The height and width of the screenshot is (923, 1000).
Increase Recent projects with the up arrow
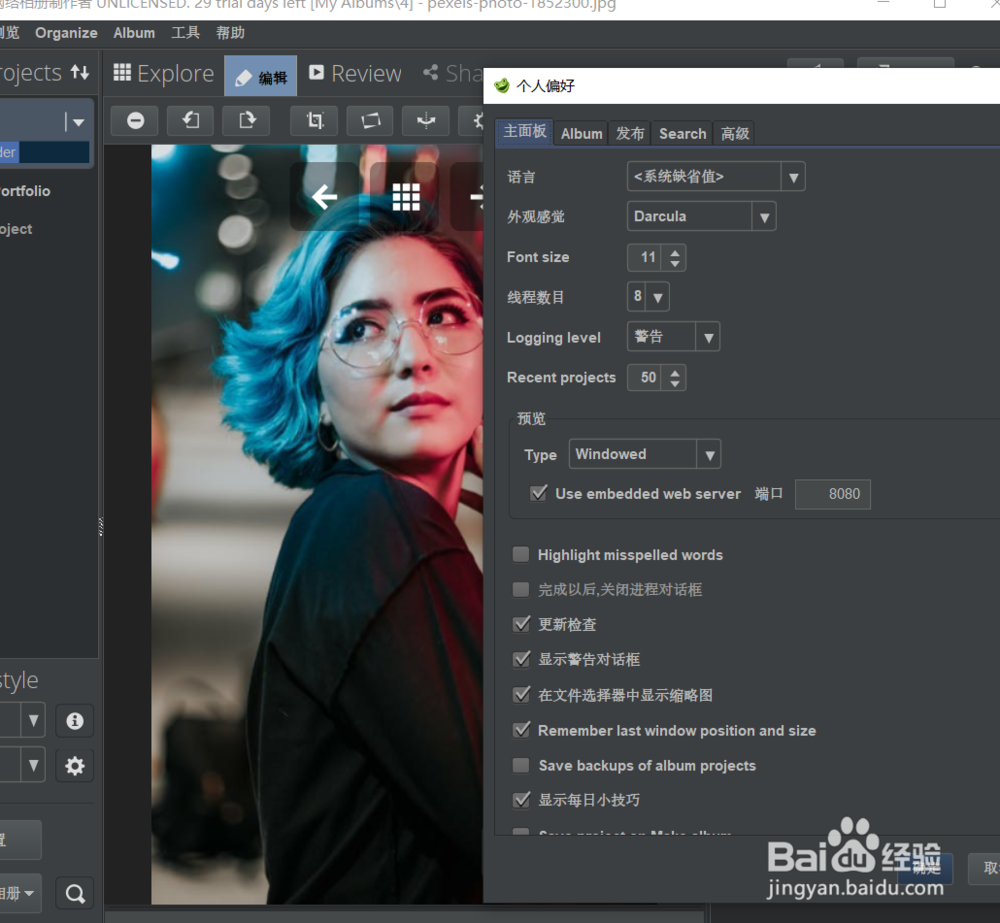675,372
